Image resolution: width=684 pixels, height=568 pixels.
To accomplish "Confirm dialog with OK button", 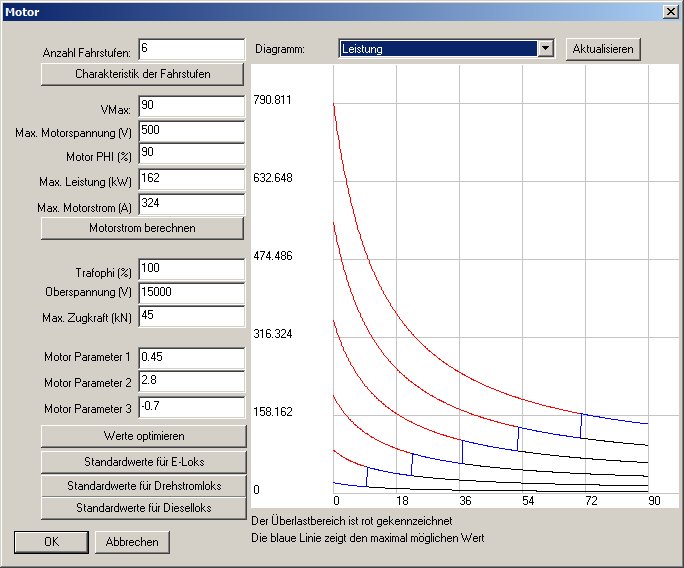I will pos(51,542).
